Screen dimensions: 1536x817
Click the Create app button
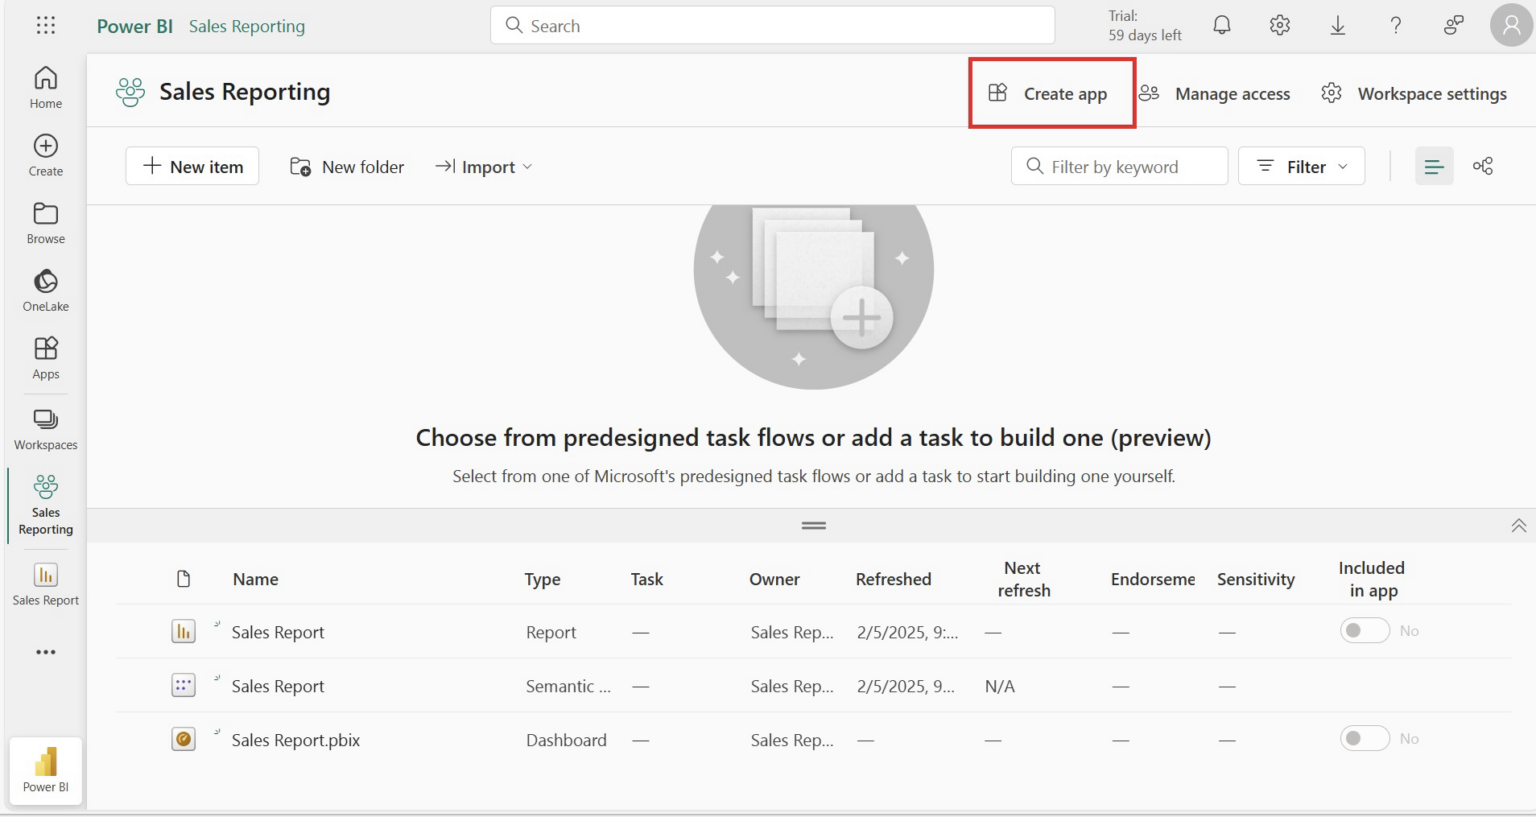[x=1051, y=93]
